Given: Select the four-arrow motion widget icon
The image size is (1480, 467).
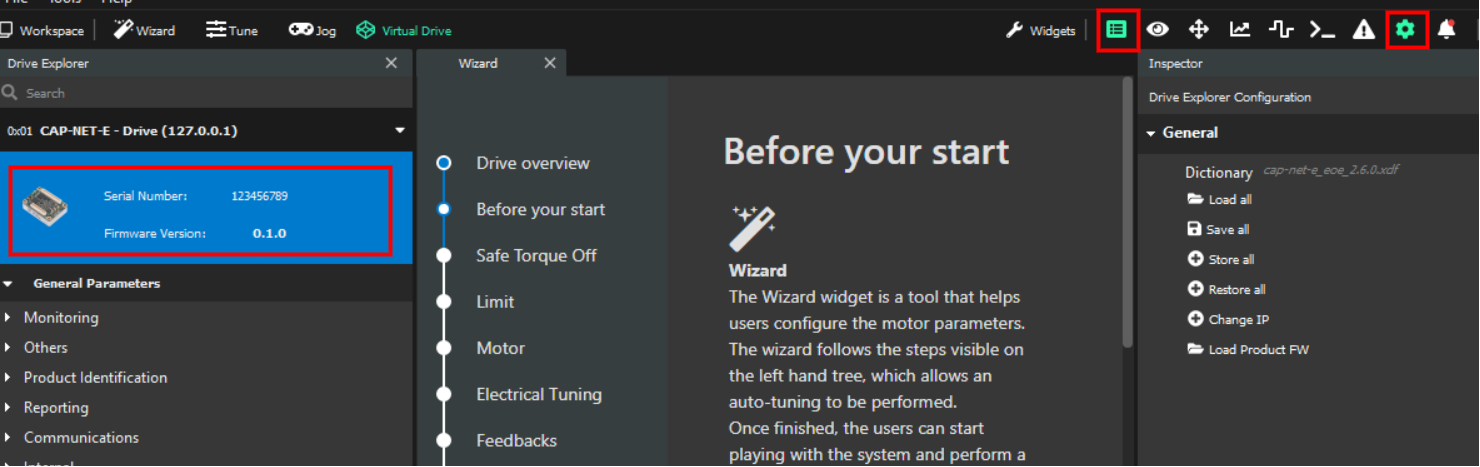Looking at the screenshot, I should pyautogui.click(x=1199, y=30).
